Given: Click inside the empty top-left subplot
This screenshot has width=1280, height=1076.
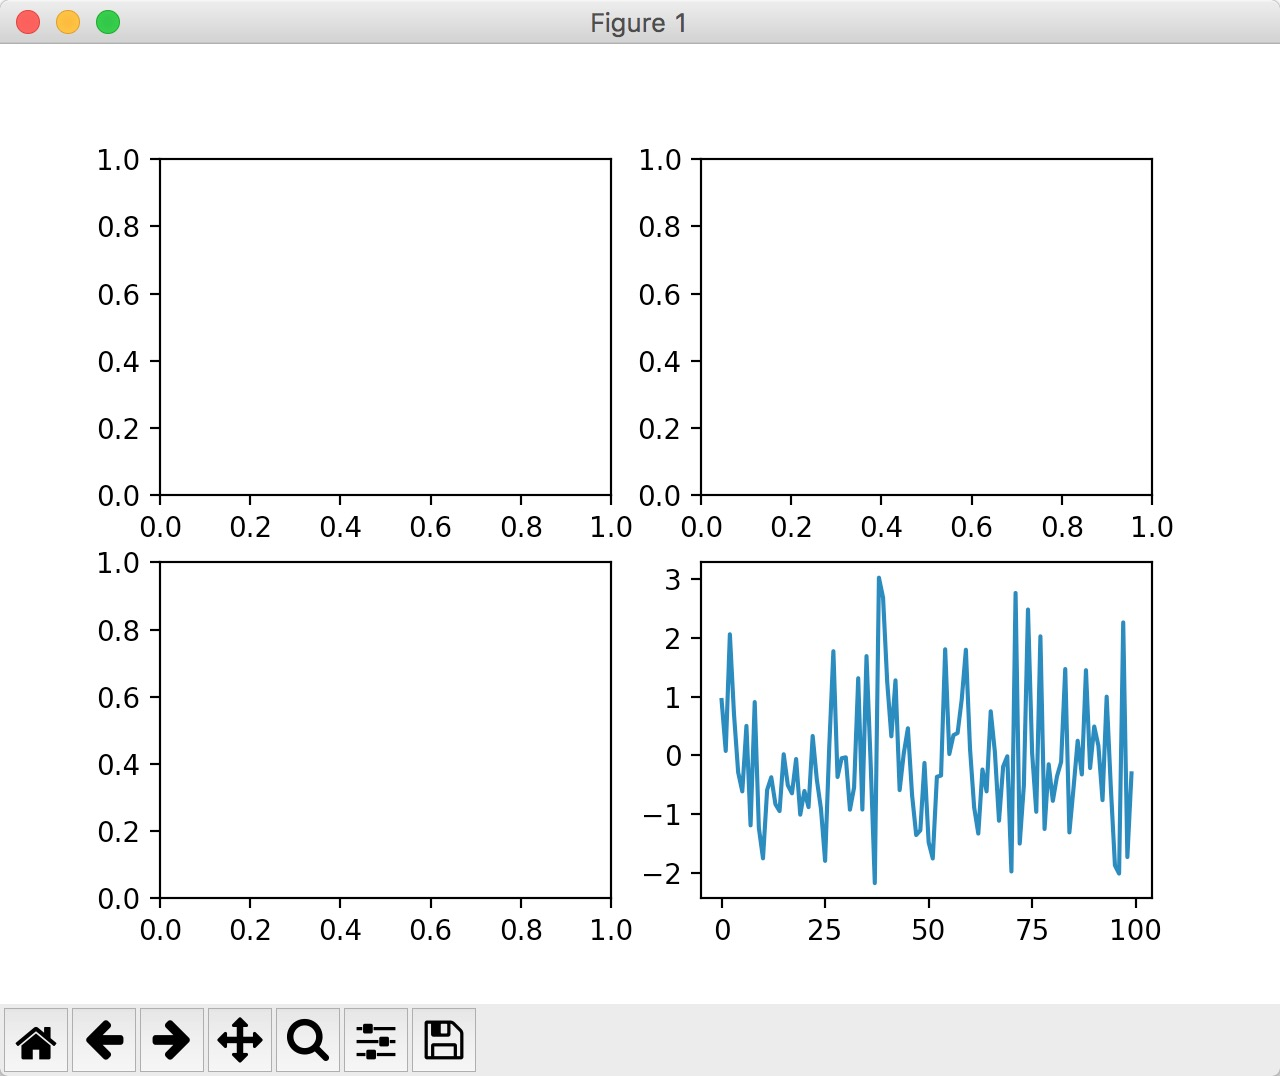Looking at the screenshot, I should point(385,325).
